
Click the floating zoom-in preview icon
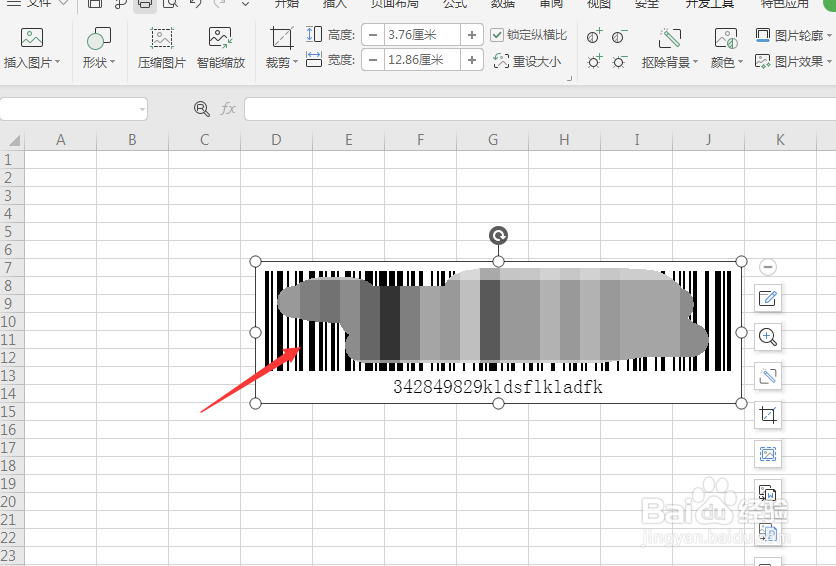(x=768, y=337)
